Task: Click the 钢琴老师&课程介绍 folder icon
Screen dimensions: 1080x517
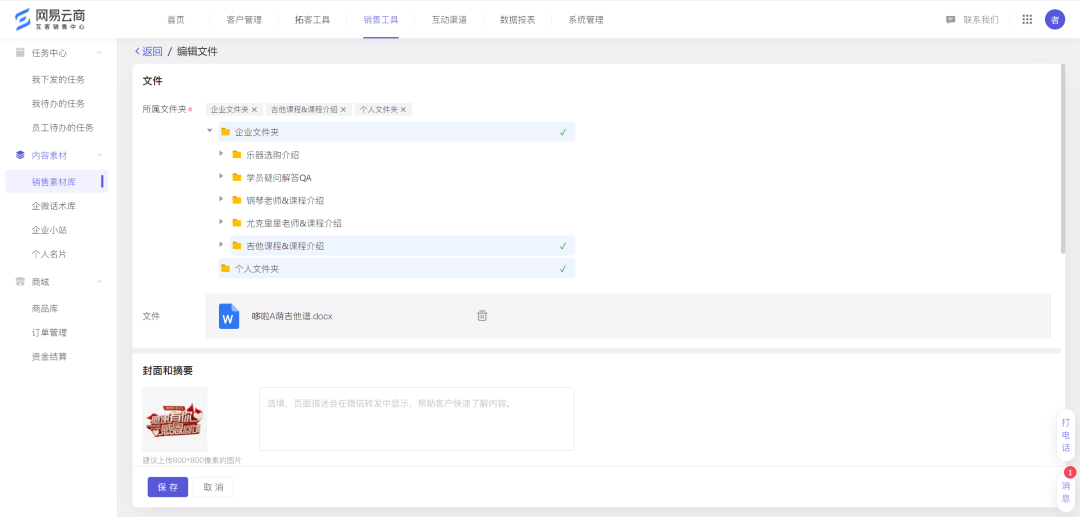Action: 237,200
